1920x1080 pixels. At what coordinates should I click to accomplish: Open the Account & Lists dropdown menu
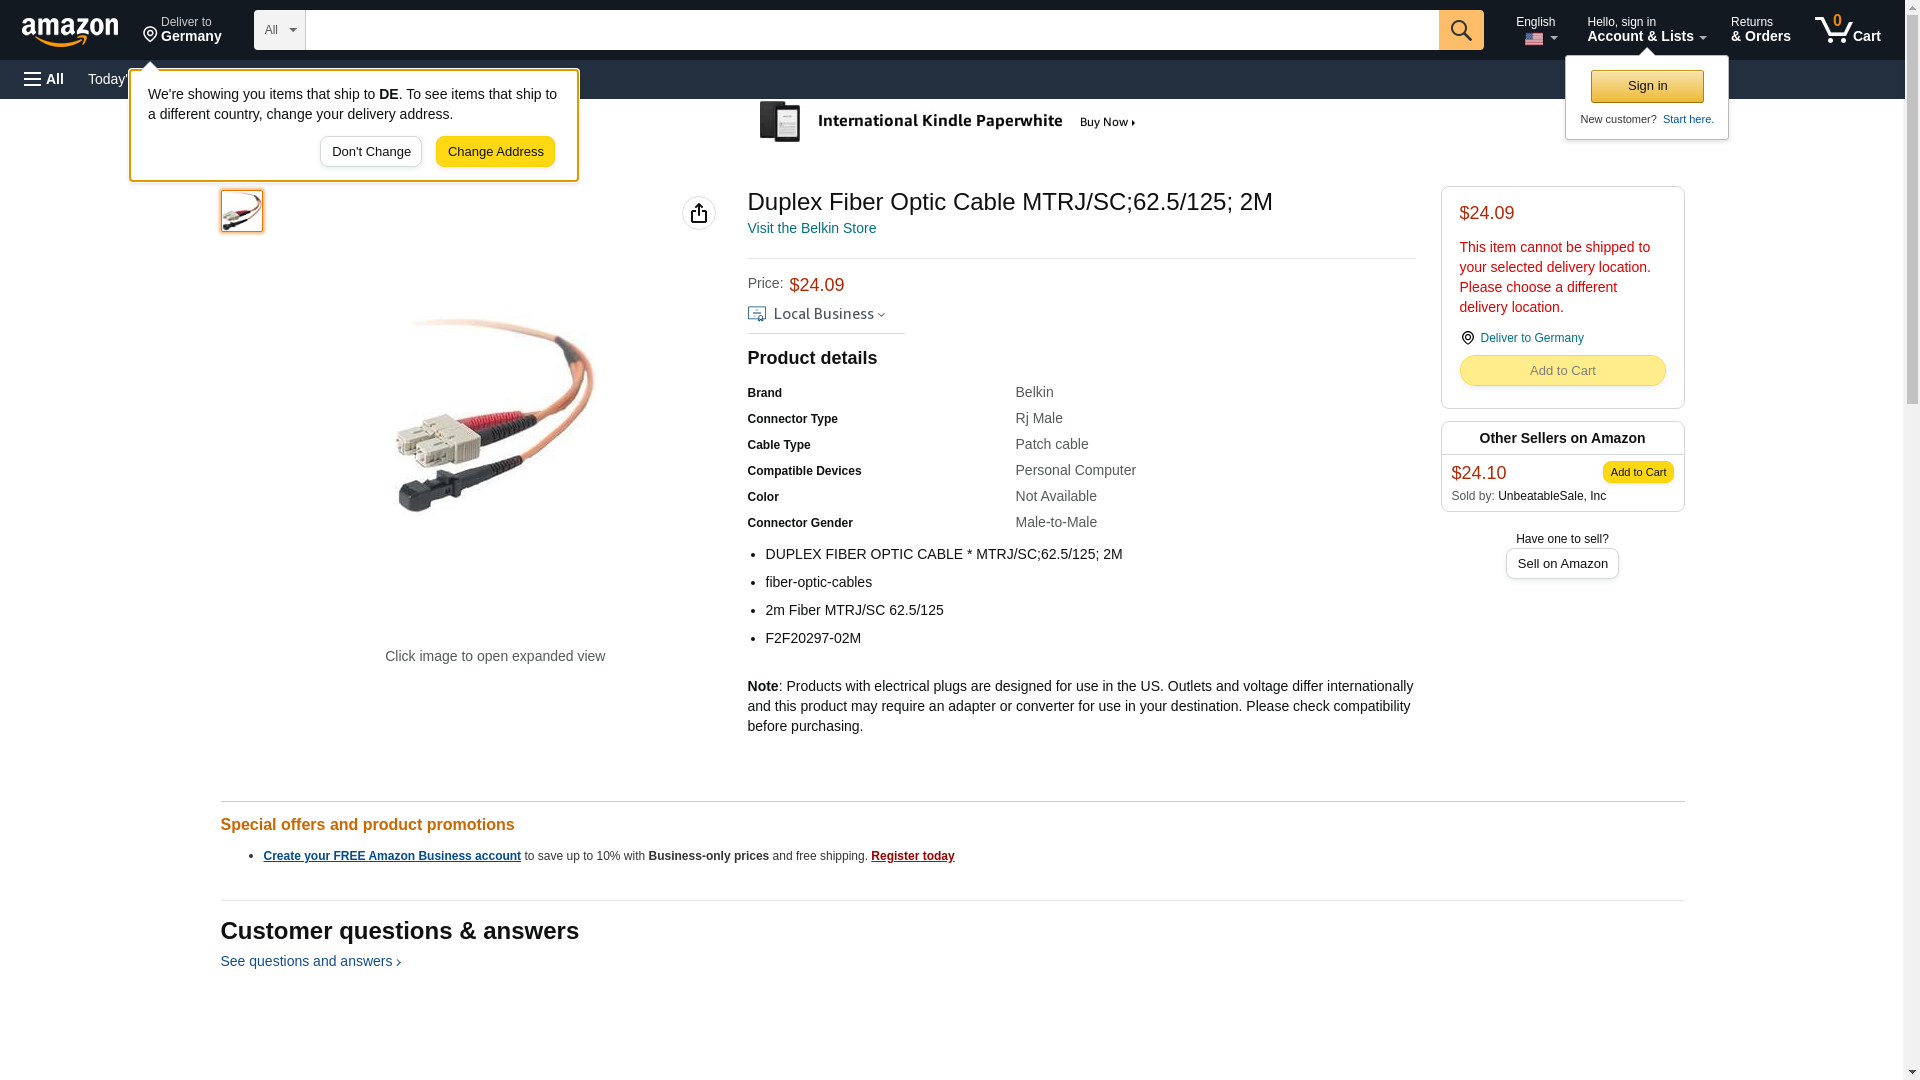pos(1646,30)
